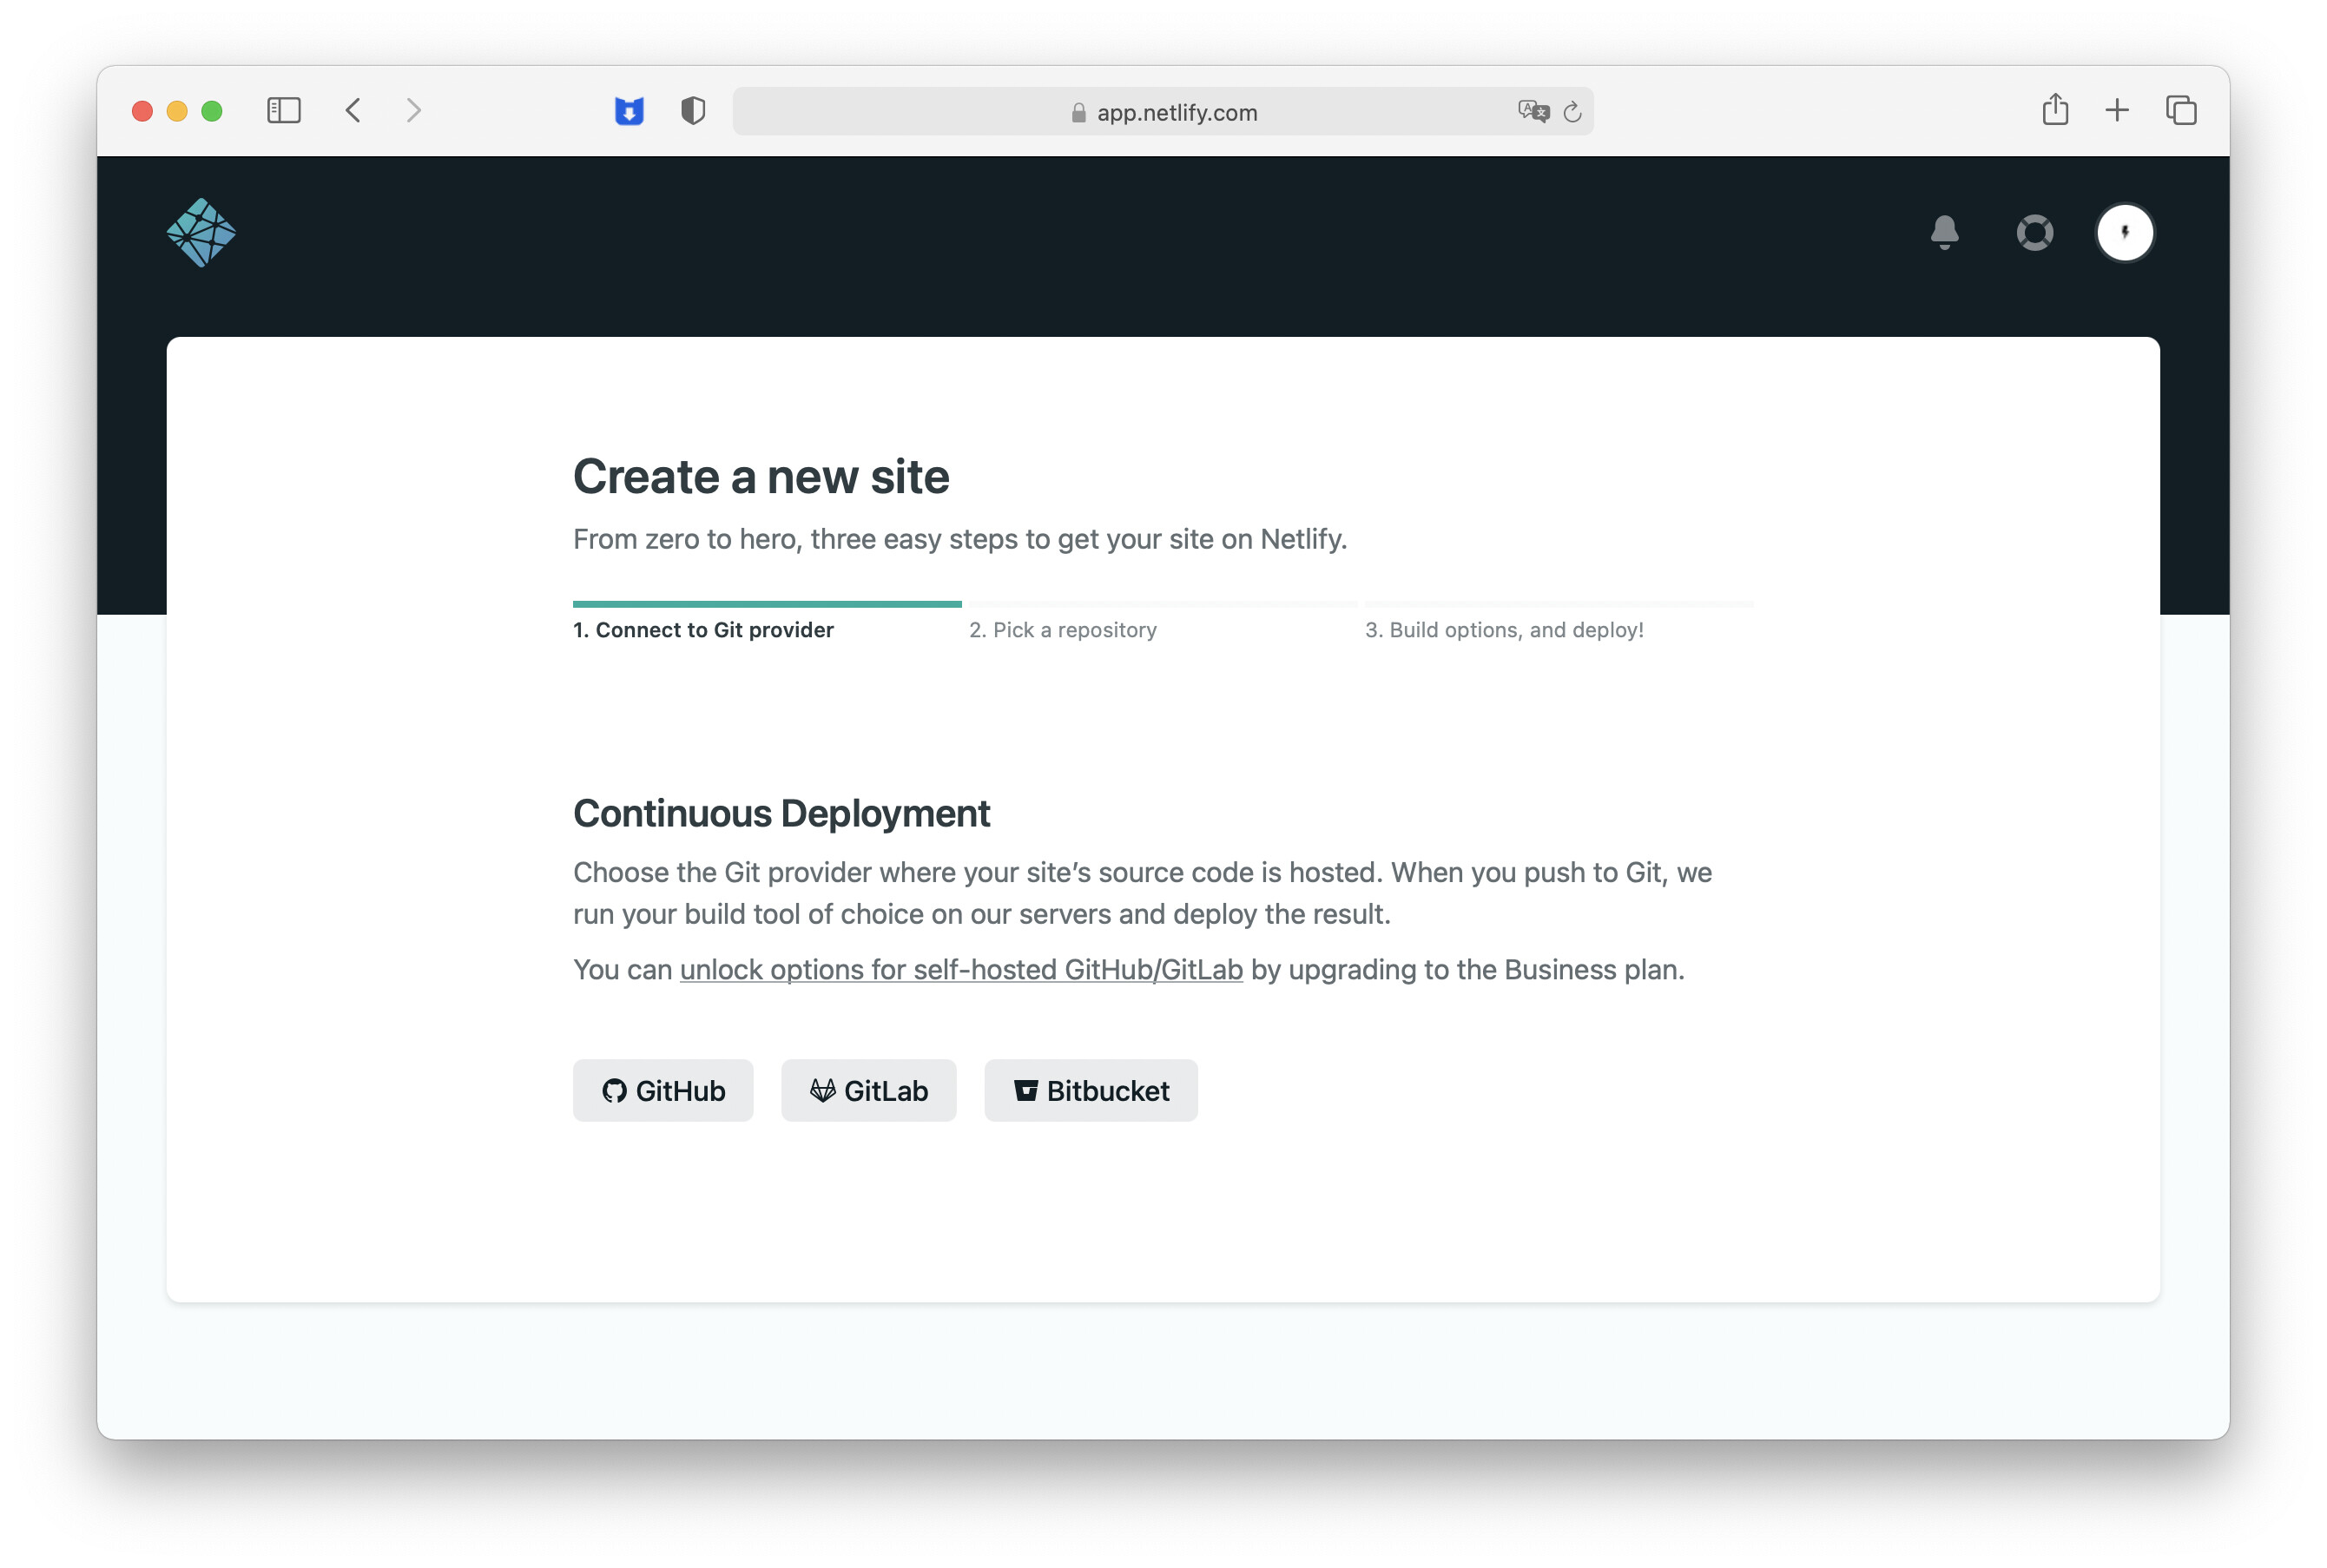The image size is (2327, 1568).
Task: Open the privacy report shield icon
Action: pos(693,111)
